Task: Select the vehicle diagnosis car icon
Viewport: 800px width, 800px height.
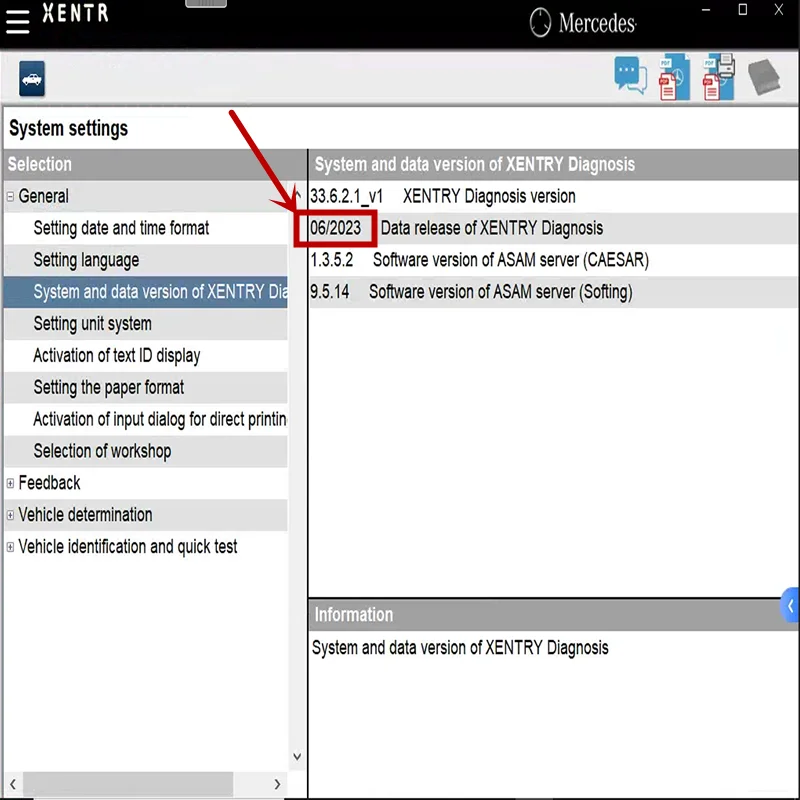Action: click(x=30, y=78)
